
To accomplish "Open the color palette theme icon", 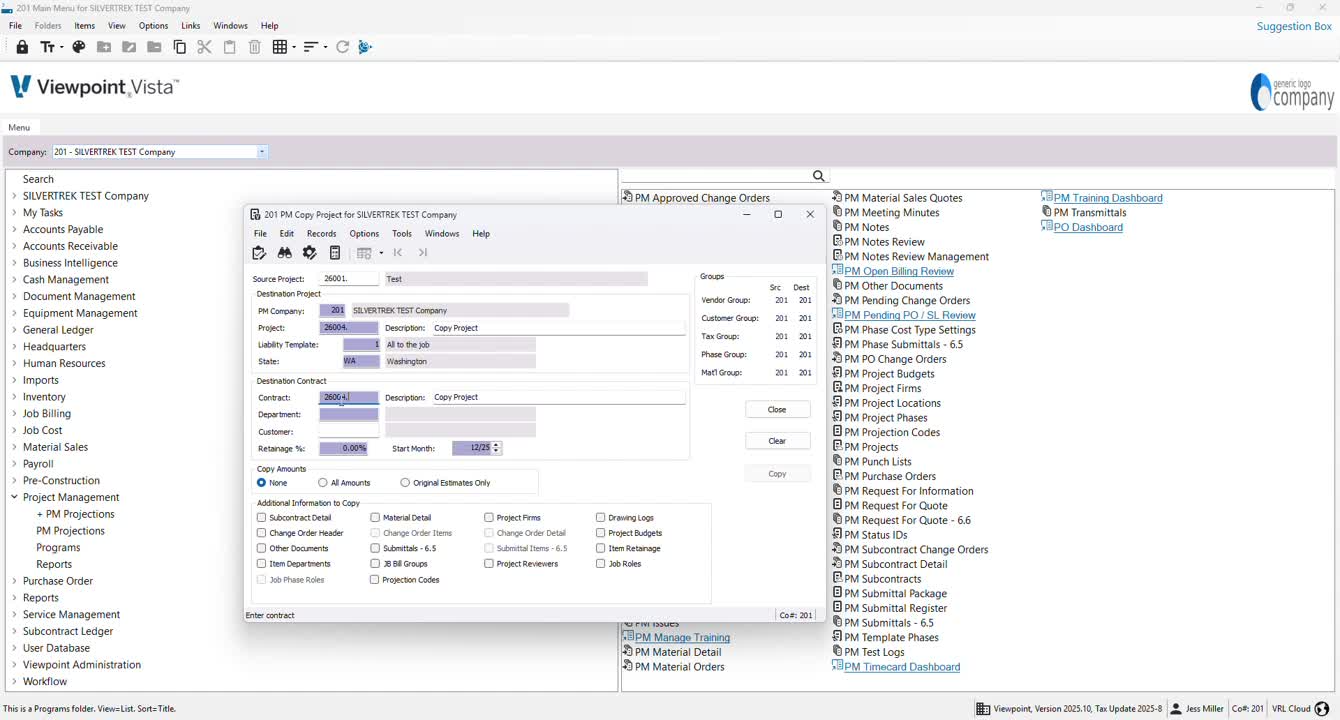I will pos(78,47).
